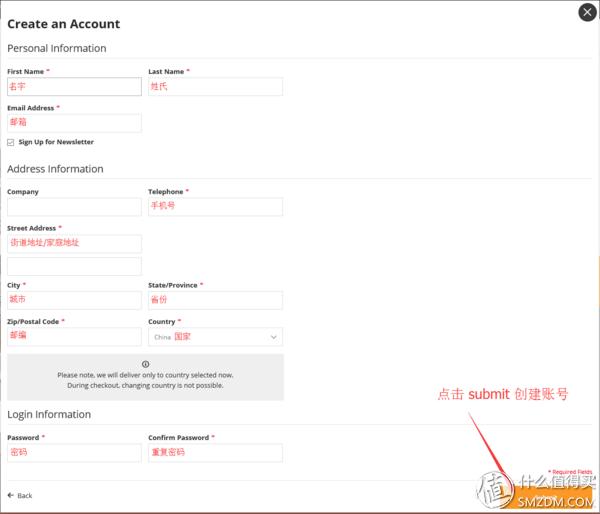Screen dimensions: 600x514
Task: Click the info icon in delivery notice
Action: coord(145,364)
